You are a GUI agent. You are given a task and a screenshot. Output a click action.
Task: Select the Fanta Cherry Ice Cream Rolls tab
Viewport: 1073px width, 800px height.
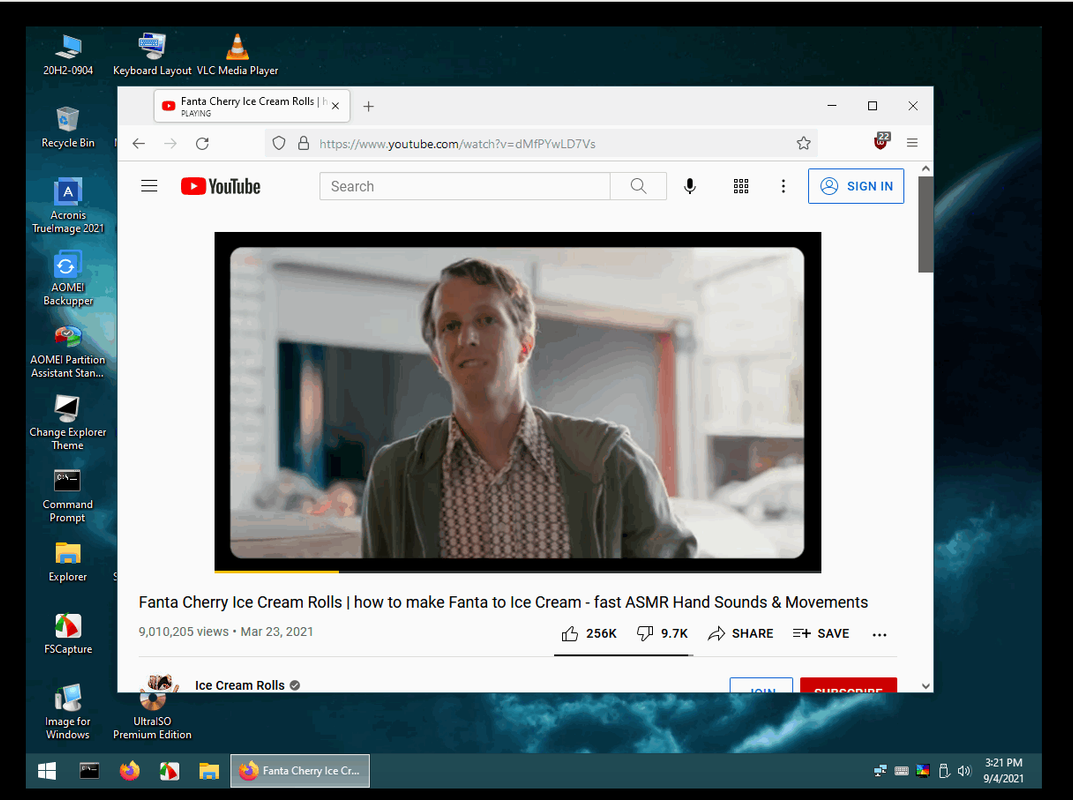click(252, 106)
